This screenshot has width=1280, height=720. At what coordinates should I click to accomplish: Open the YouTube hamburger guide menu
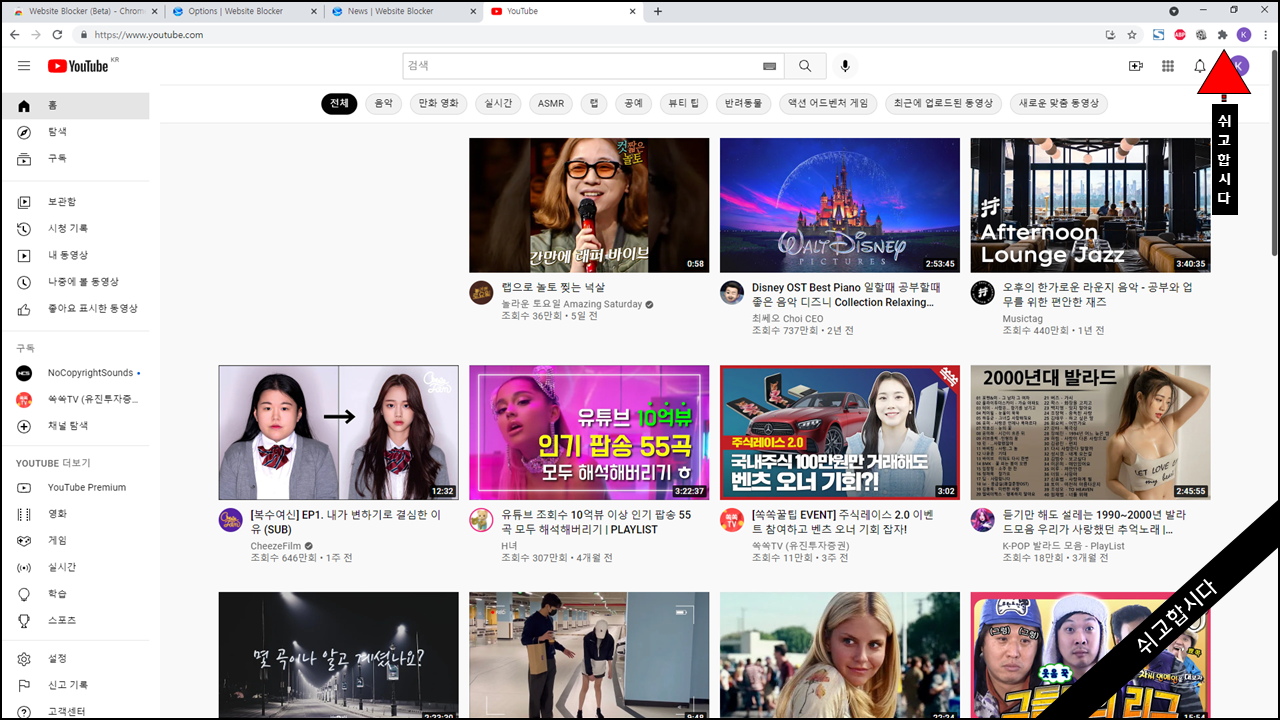24,66
